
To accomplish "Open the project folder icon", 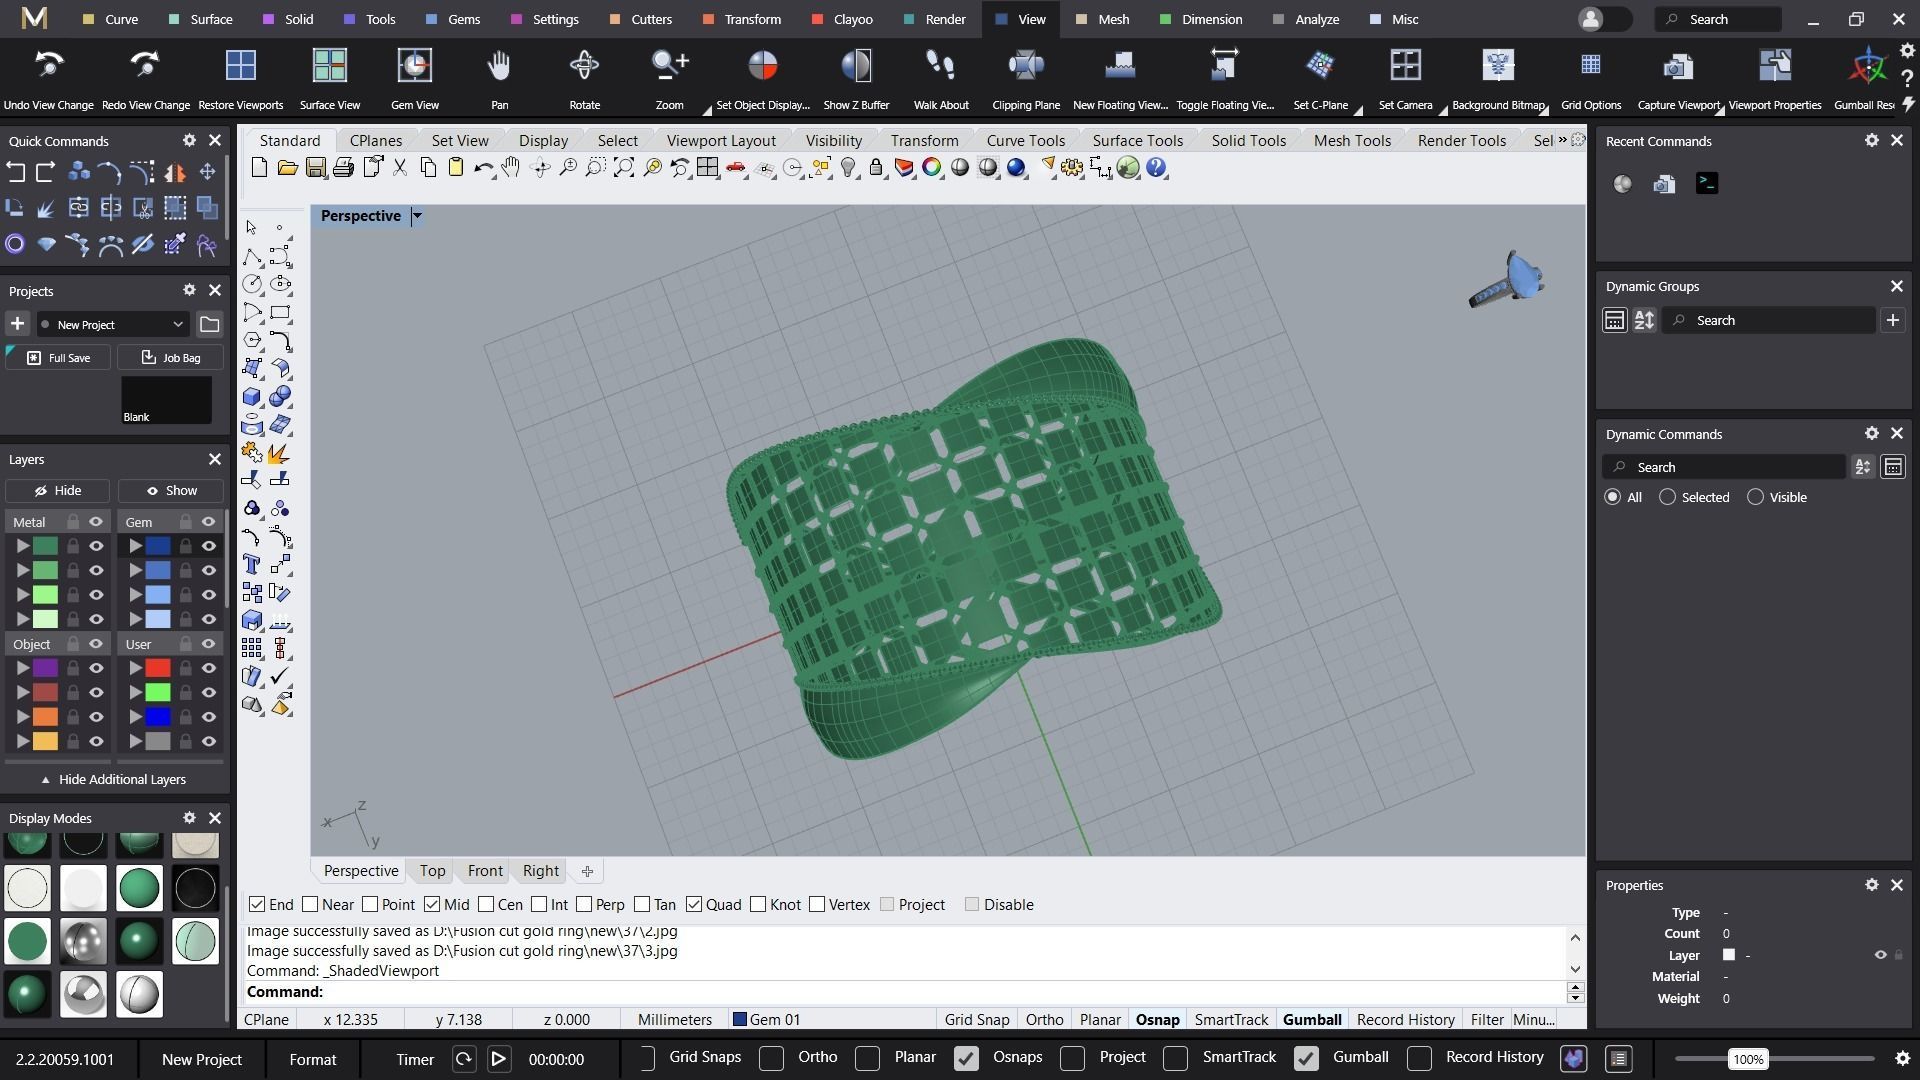I will pyautogui.click(x=209, y=324).
